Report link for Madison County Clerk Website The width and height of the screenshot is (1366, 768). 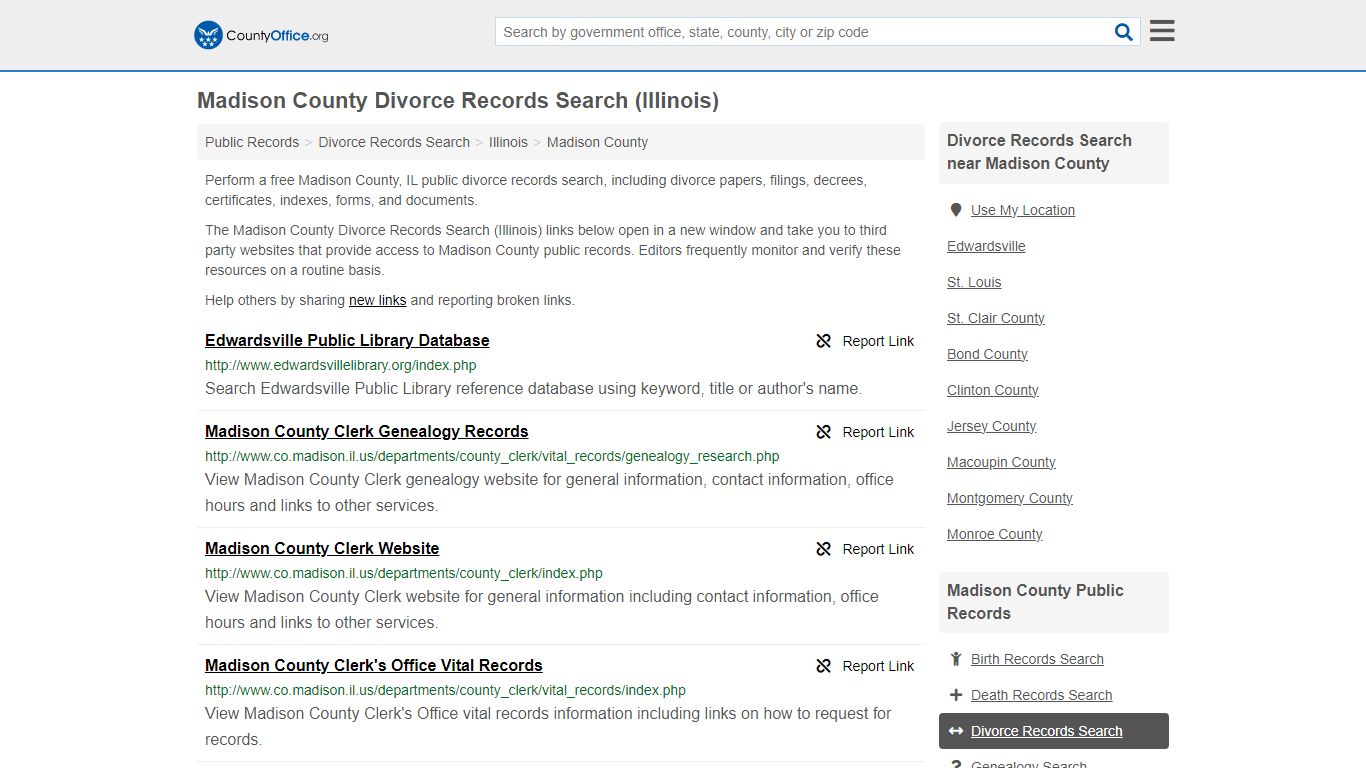click(865, 549)
